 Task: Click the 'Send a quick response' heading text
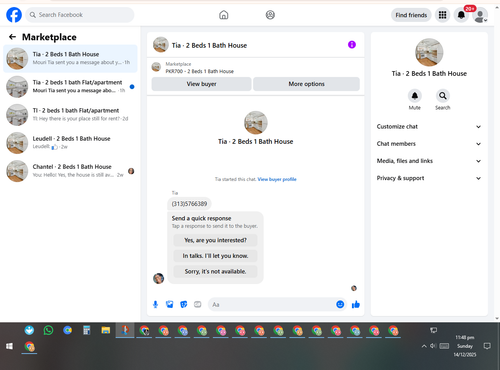coord(201,218)
